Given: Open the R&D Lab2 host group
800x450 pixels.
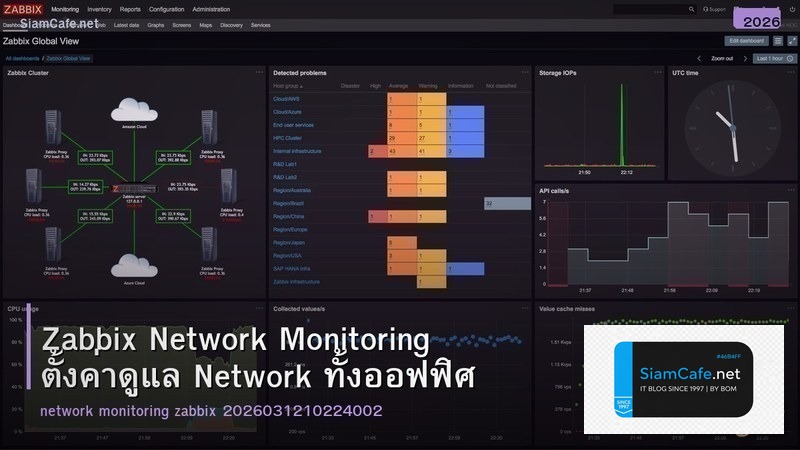Looking at the screenshot, I should [285, 177].
